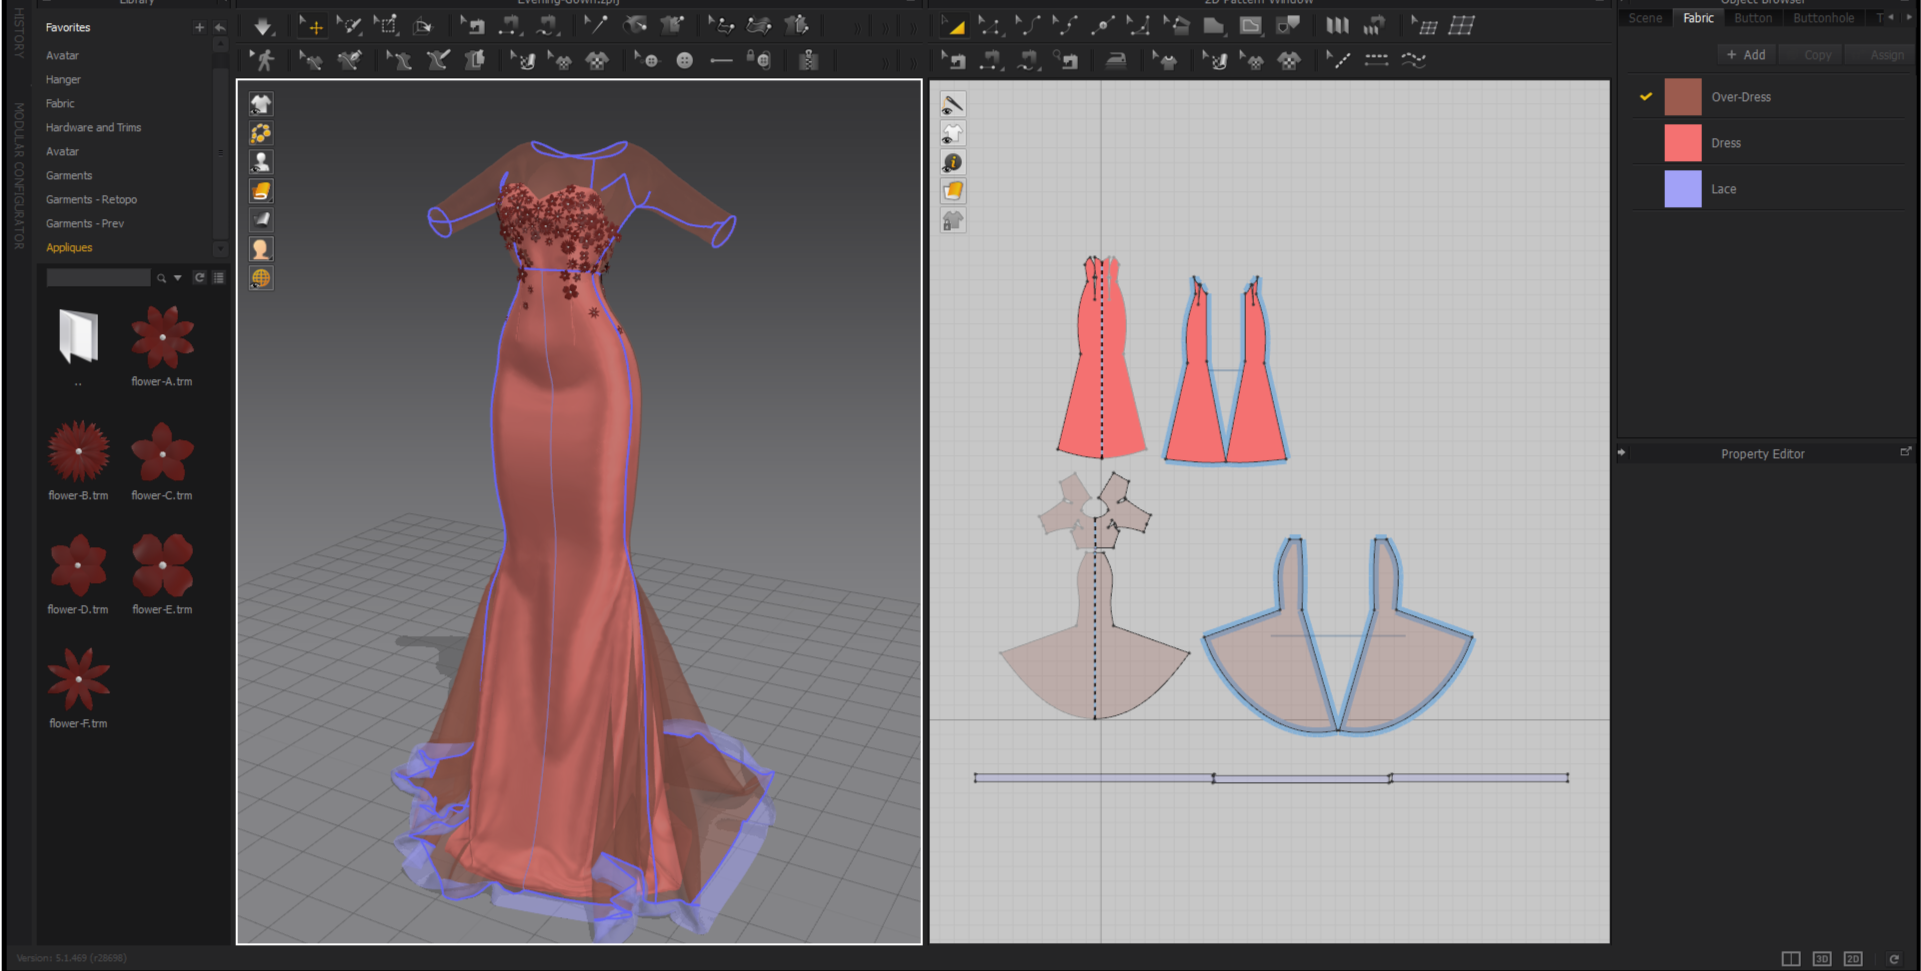Expand the search options dropdown arrow in Library
This screenshot has width=1921, height=971.
pos(177,278)
